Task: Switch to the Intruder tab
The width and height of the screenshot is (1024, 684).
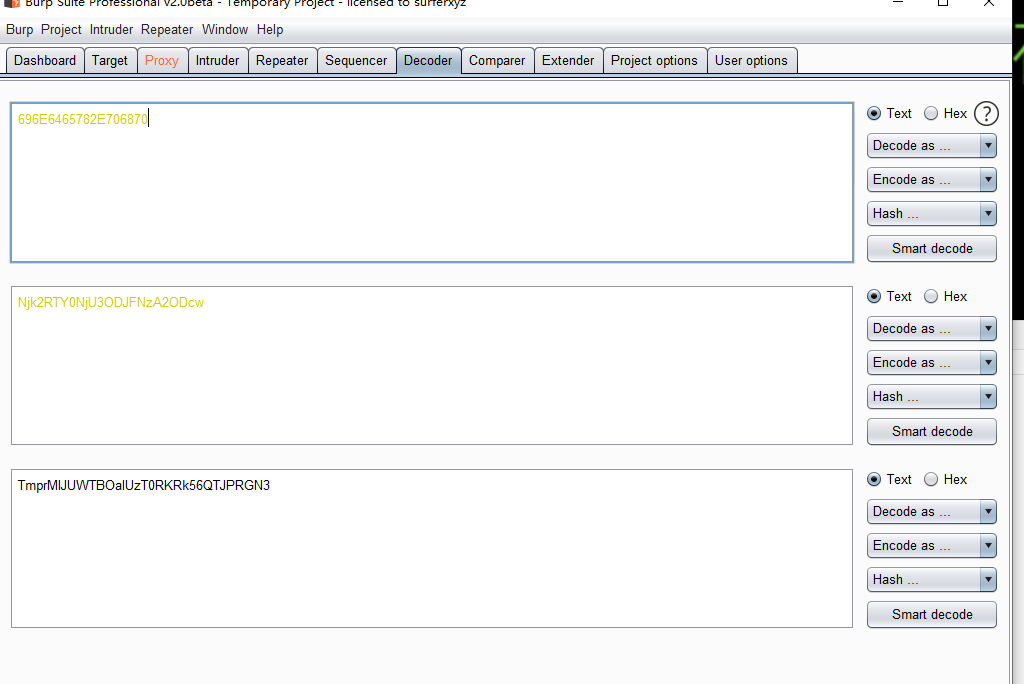Action: click(217, 61)
